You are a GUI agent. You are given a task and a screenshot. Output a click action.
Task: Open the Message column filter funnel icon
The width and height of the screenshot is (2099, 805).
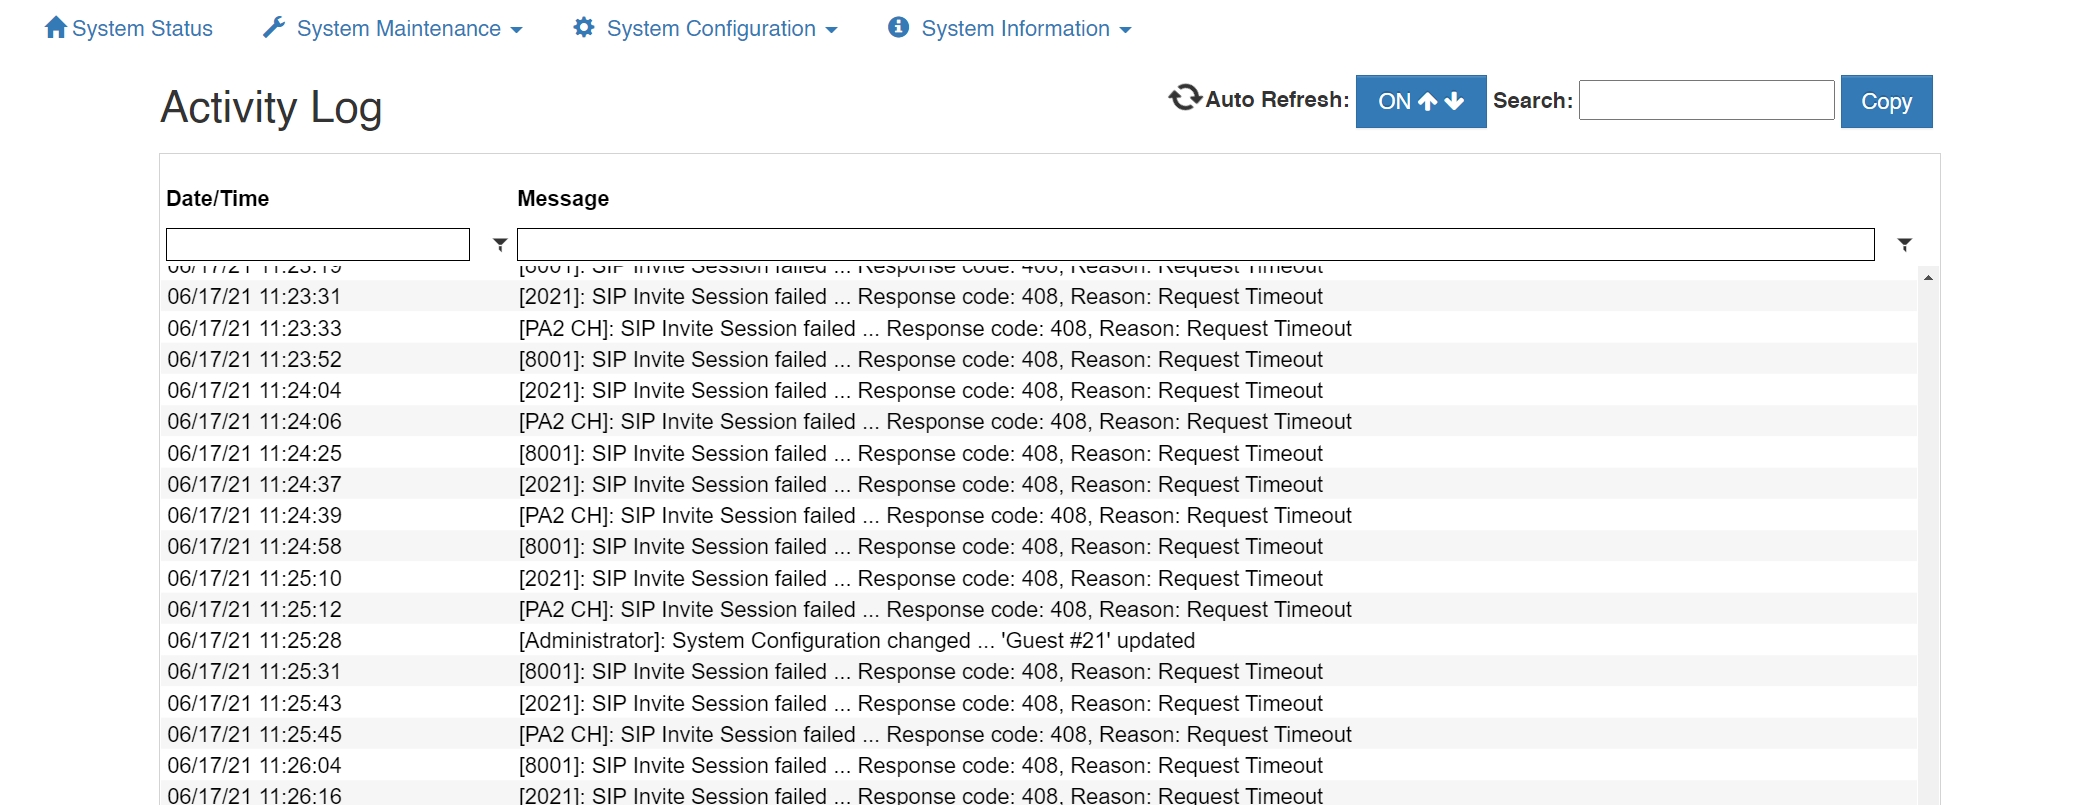pyautogui.click(x=1904, y=244)
